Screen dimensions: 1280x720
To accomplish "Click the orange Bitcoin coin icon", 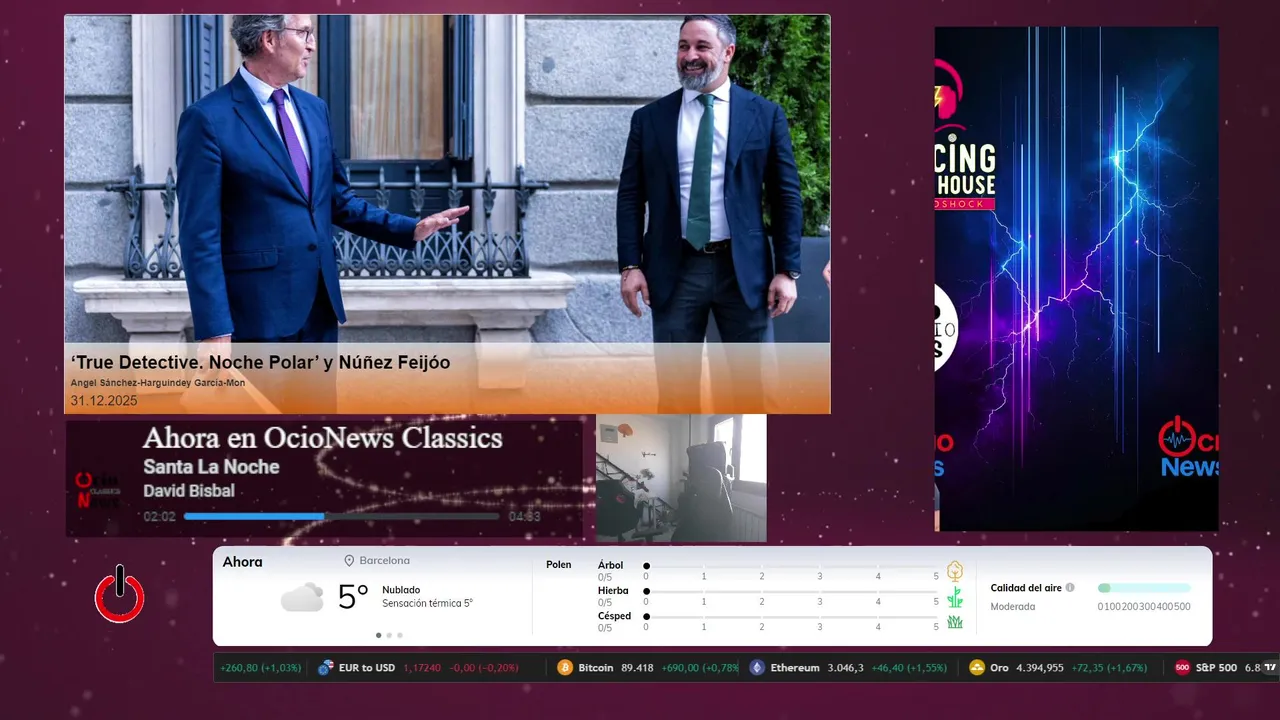I will pyautogui.click(x=564, y=668).
